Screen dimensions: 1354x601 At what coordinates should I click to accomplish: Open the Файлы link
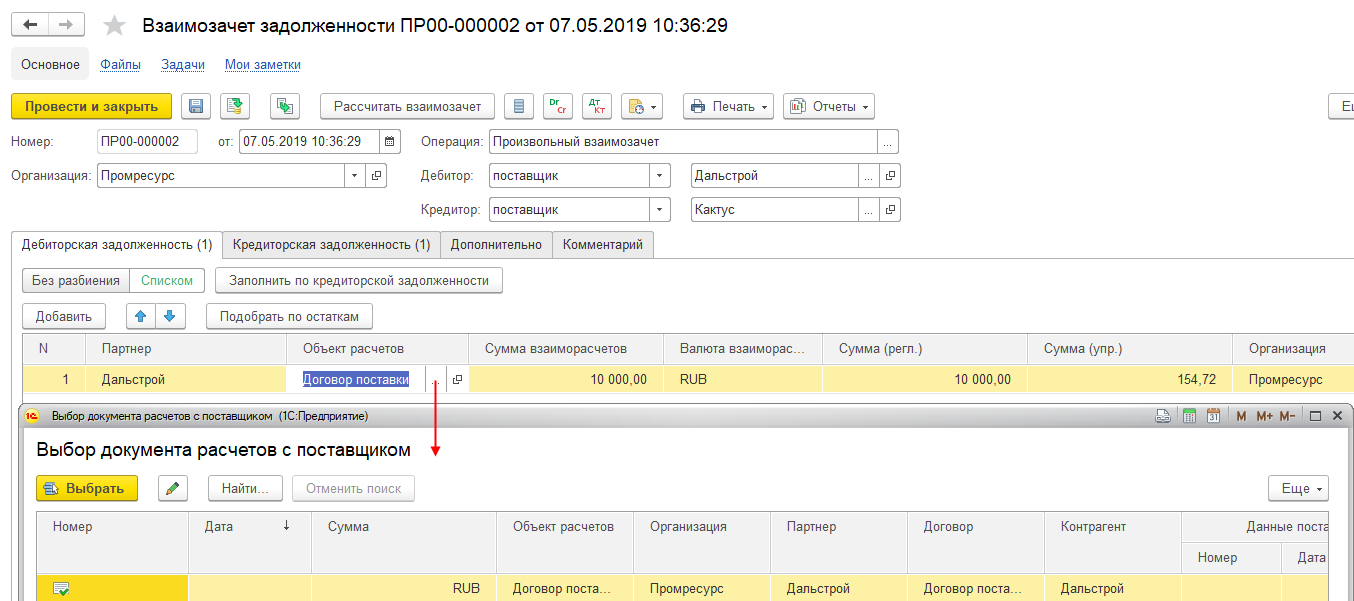pos(120,64)
